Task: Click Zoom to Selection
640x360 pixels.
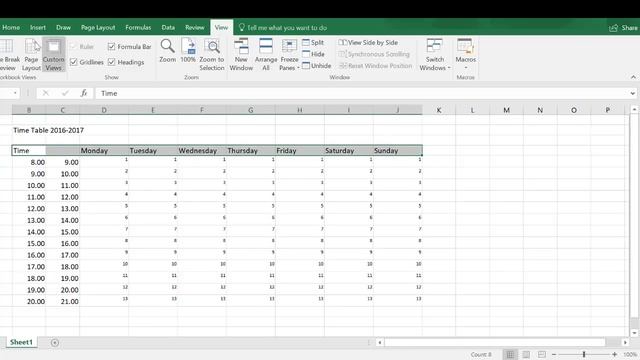Action: pos(212,55)
